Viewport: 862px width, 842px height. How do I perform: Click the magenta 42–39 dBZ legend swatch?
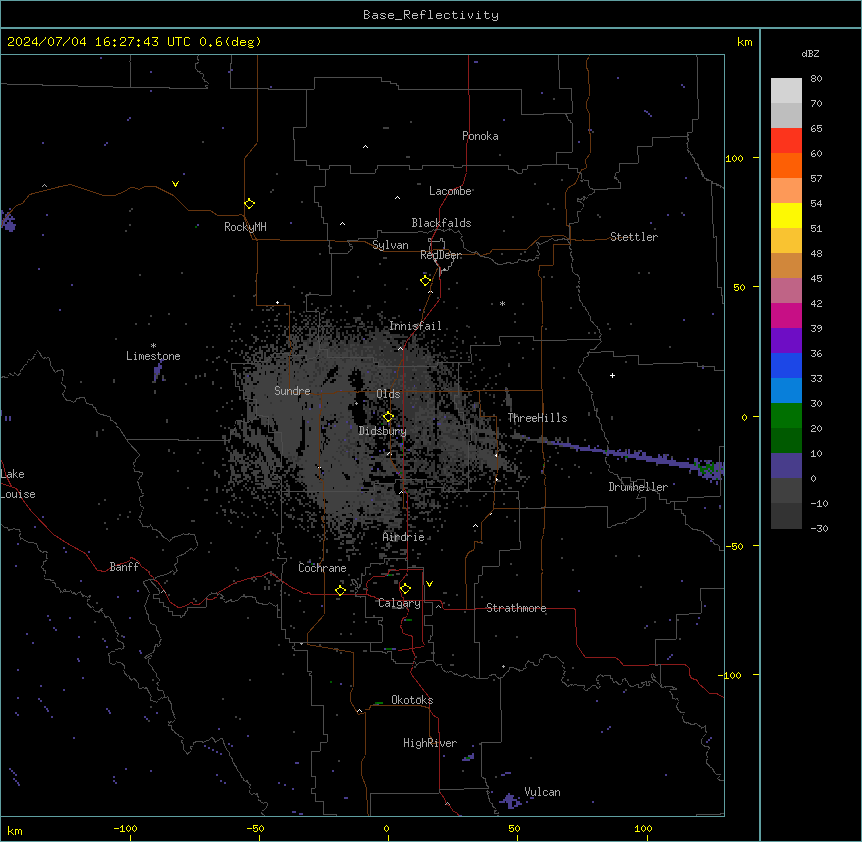coord(786,315)
